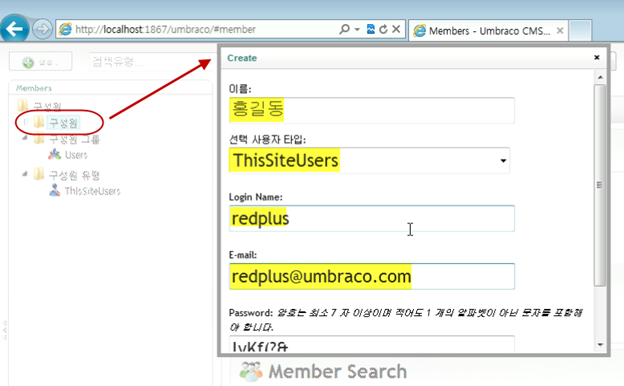The image size is (624, 386).
Task: Refresh the page with the reload icon
Action: [x=383, y=29]
